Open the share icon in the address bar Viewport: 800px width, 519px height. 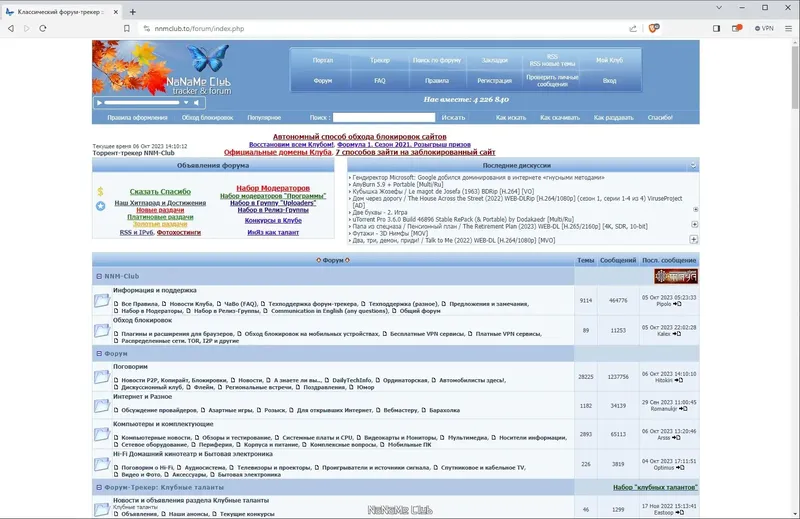(633, 29)
